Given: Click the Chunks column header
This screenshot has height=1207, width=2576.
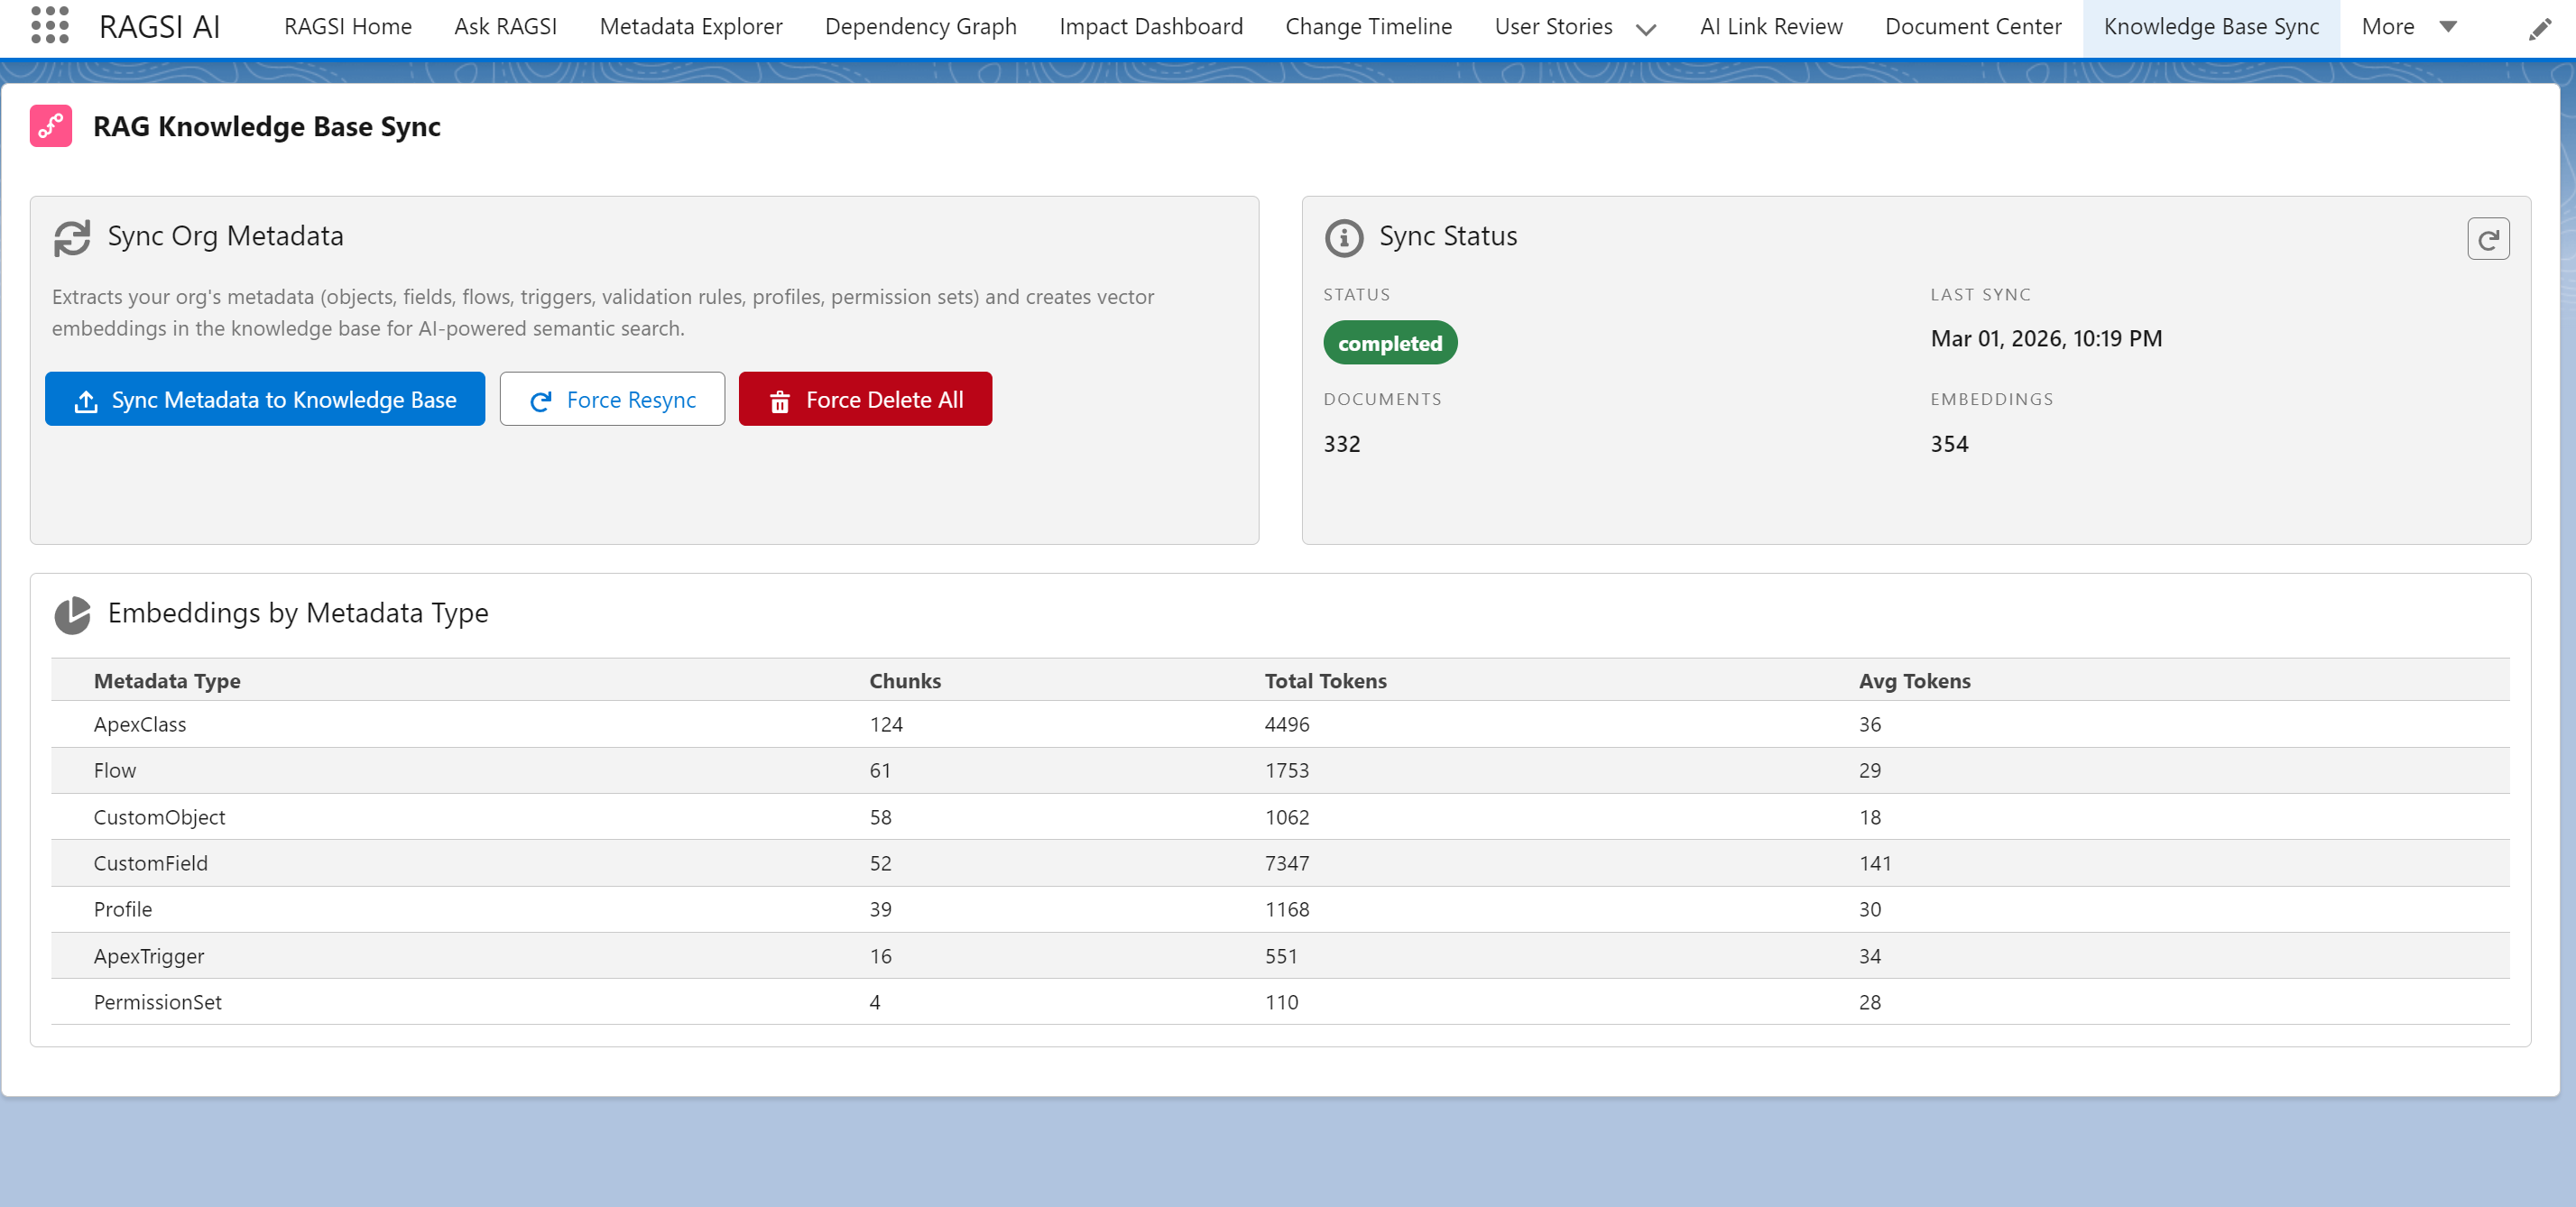Looking at the screenshot, I should [x=904, y=680].
